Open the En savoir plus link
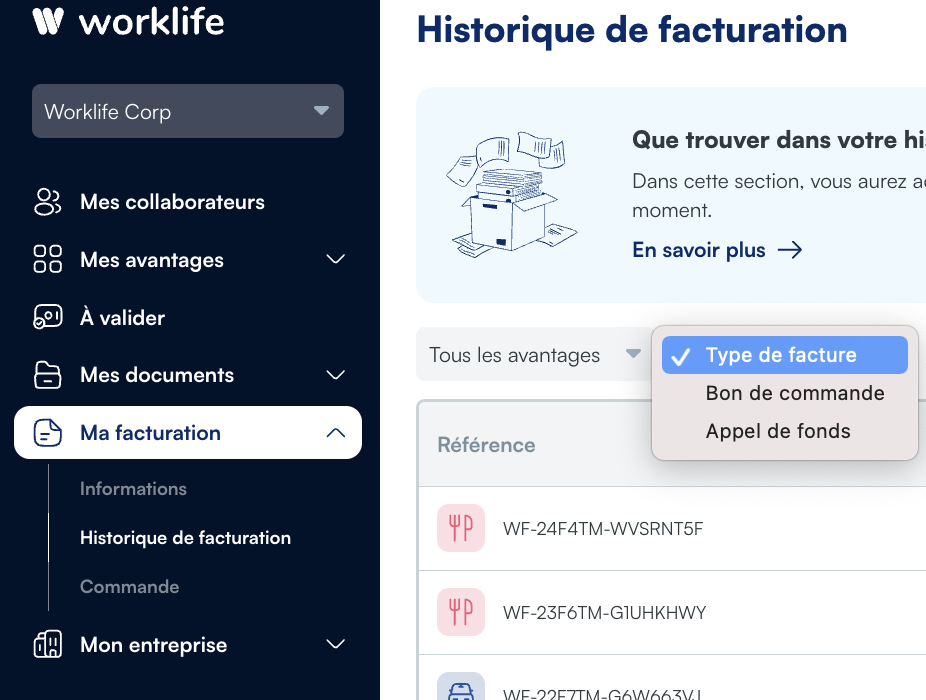The image size is (926, 700). coord(698,250)
